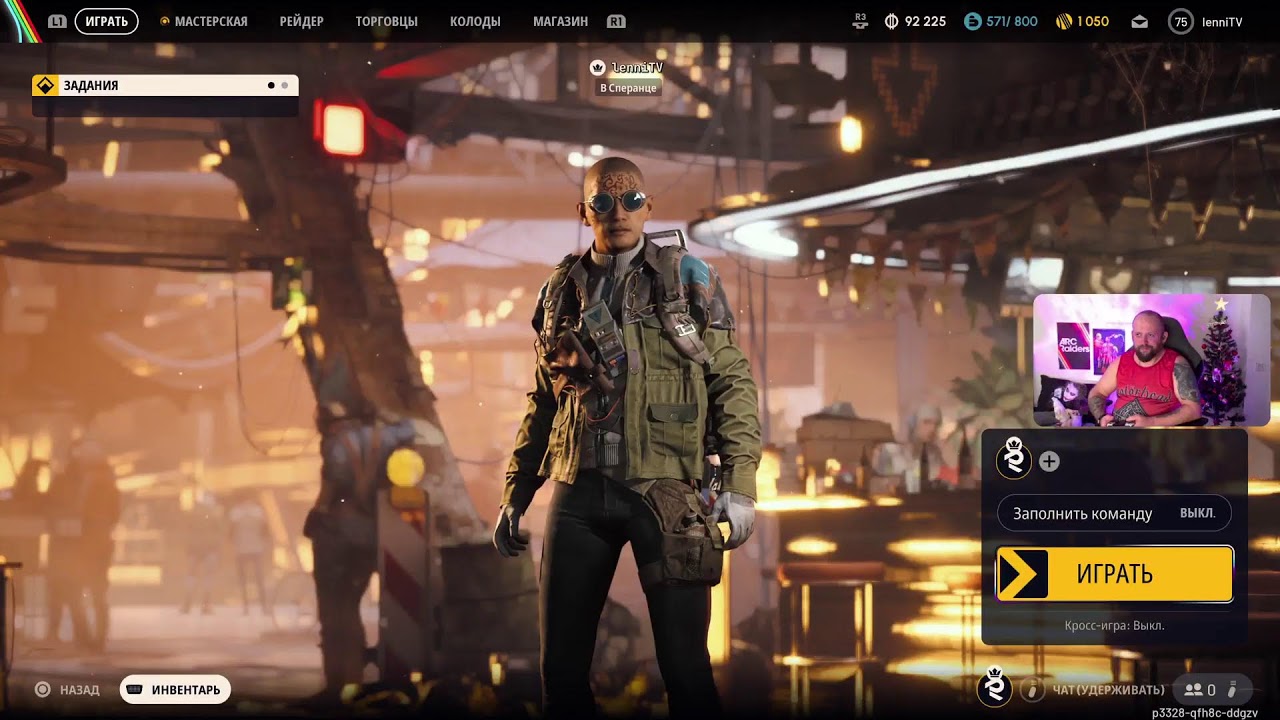The image size is (1280, 720).
Task: Click the L1 previous-tab button icon
Action: [x=57, y=21]
